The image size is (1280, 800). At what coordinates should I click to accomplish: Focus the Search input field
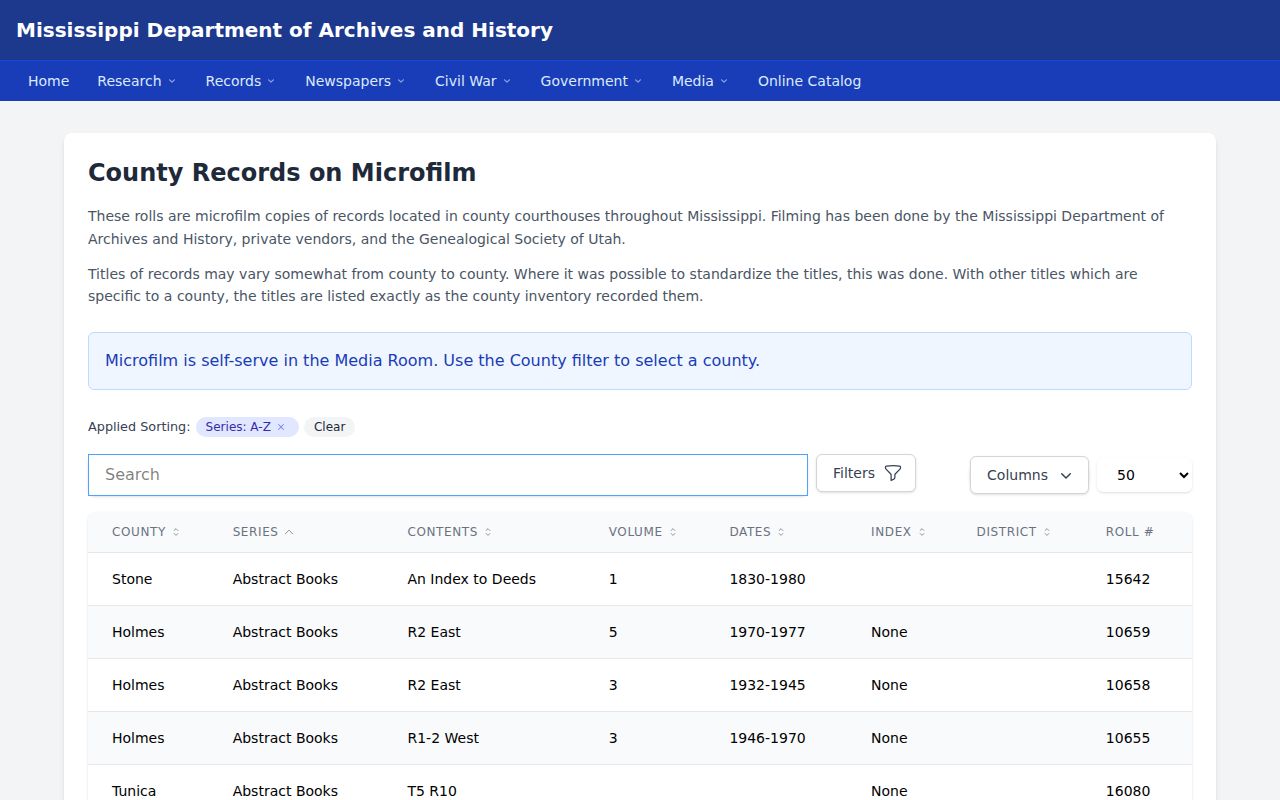[448, 475]
